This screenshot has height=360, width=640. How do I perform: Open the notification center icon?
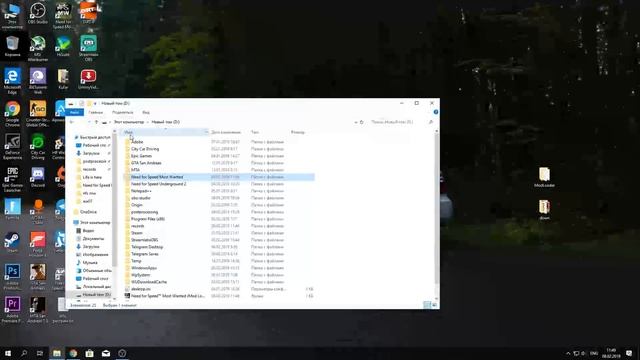[629, 353]
